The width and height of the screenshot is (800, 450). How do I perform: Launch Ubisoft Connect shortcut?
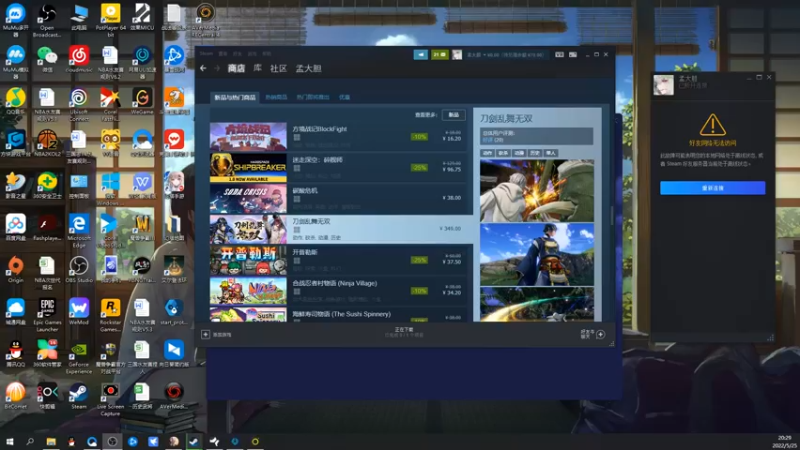pyautogui.click(x=79, y=105)
